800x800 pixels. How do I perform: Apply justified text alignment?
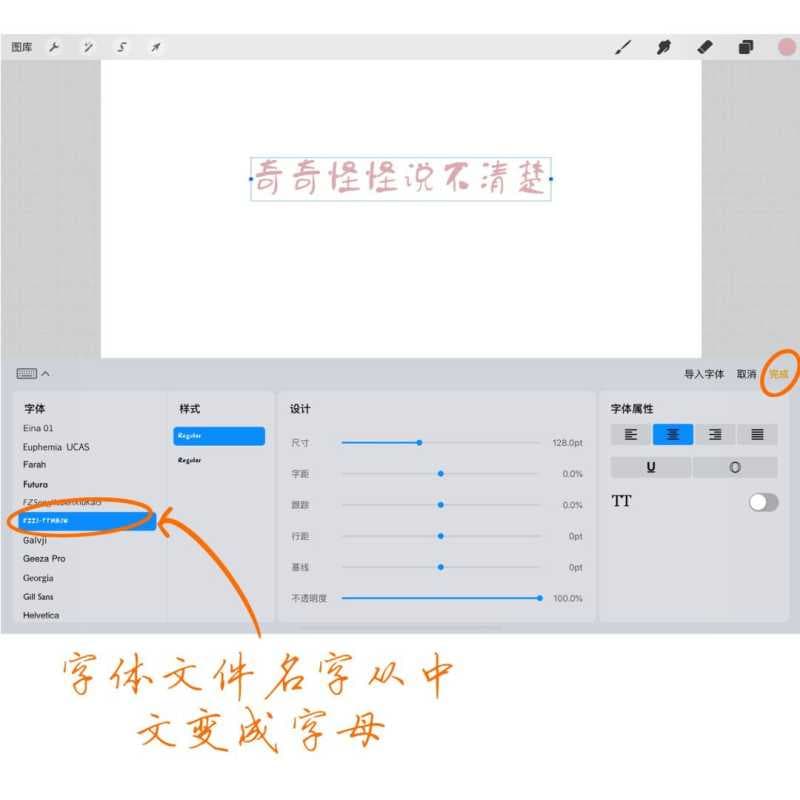[756, 434]
